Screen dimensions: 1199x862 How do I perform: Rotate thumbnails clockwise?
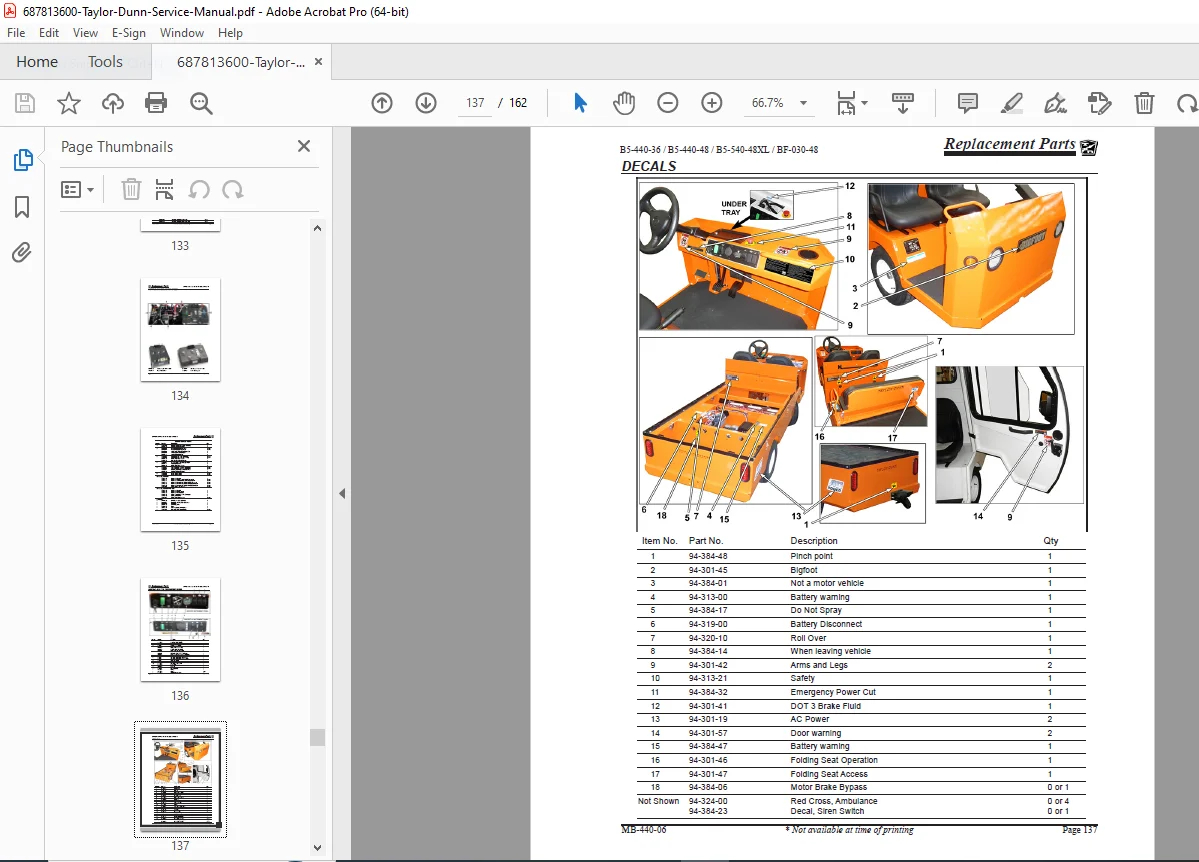point(232,189)
